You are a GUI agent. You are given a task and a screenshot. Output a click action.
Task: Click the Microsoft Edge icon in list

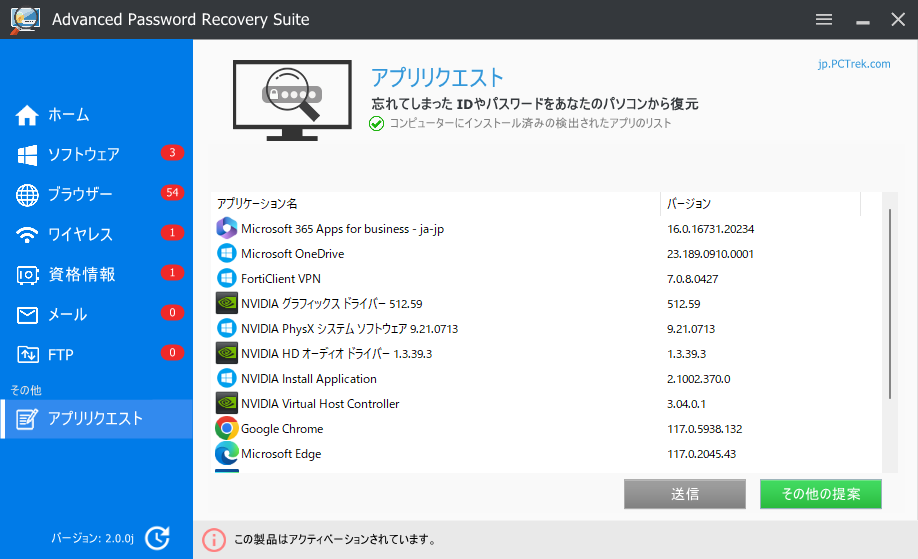226,454
